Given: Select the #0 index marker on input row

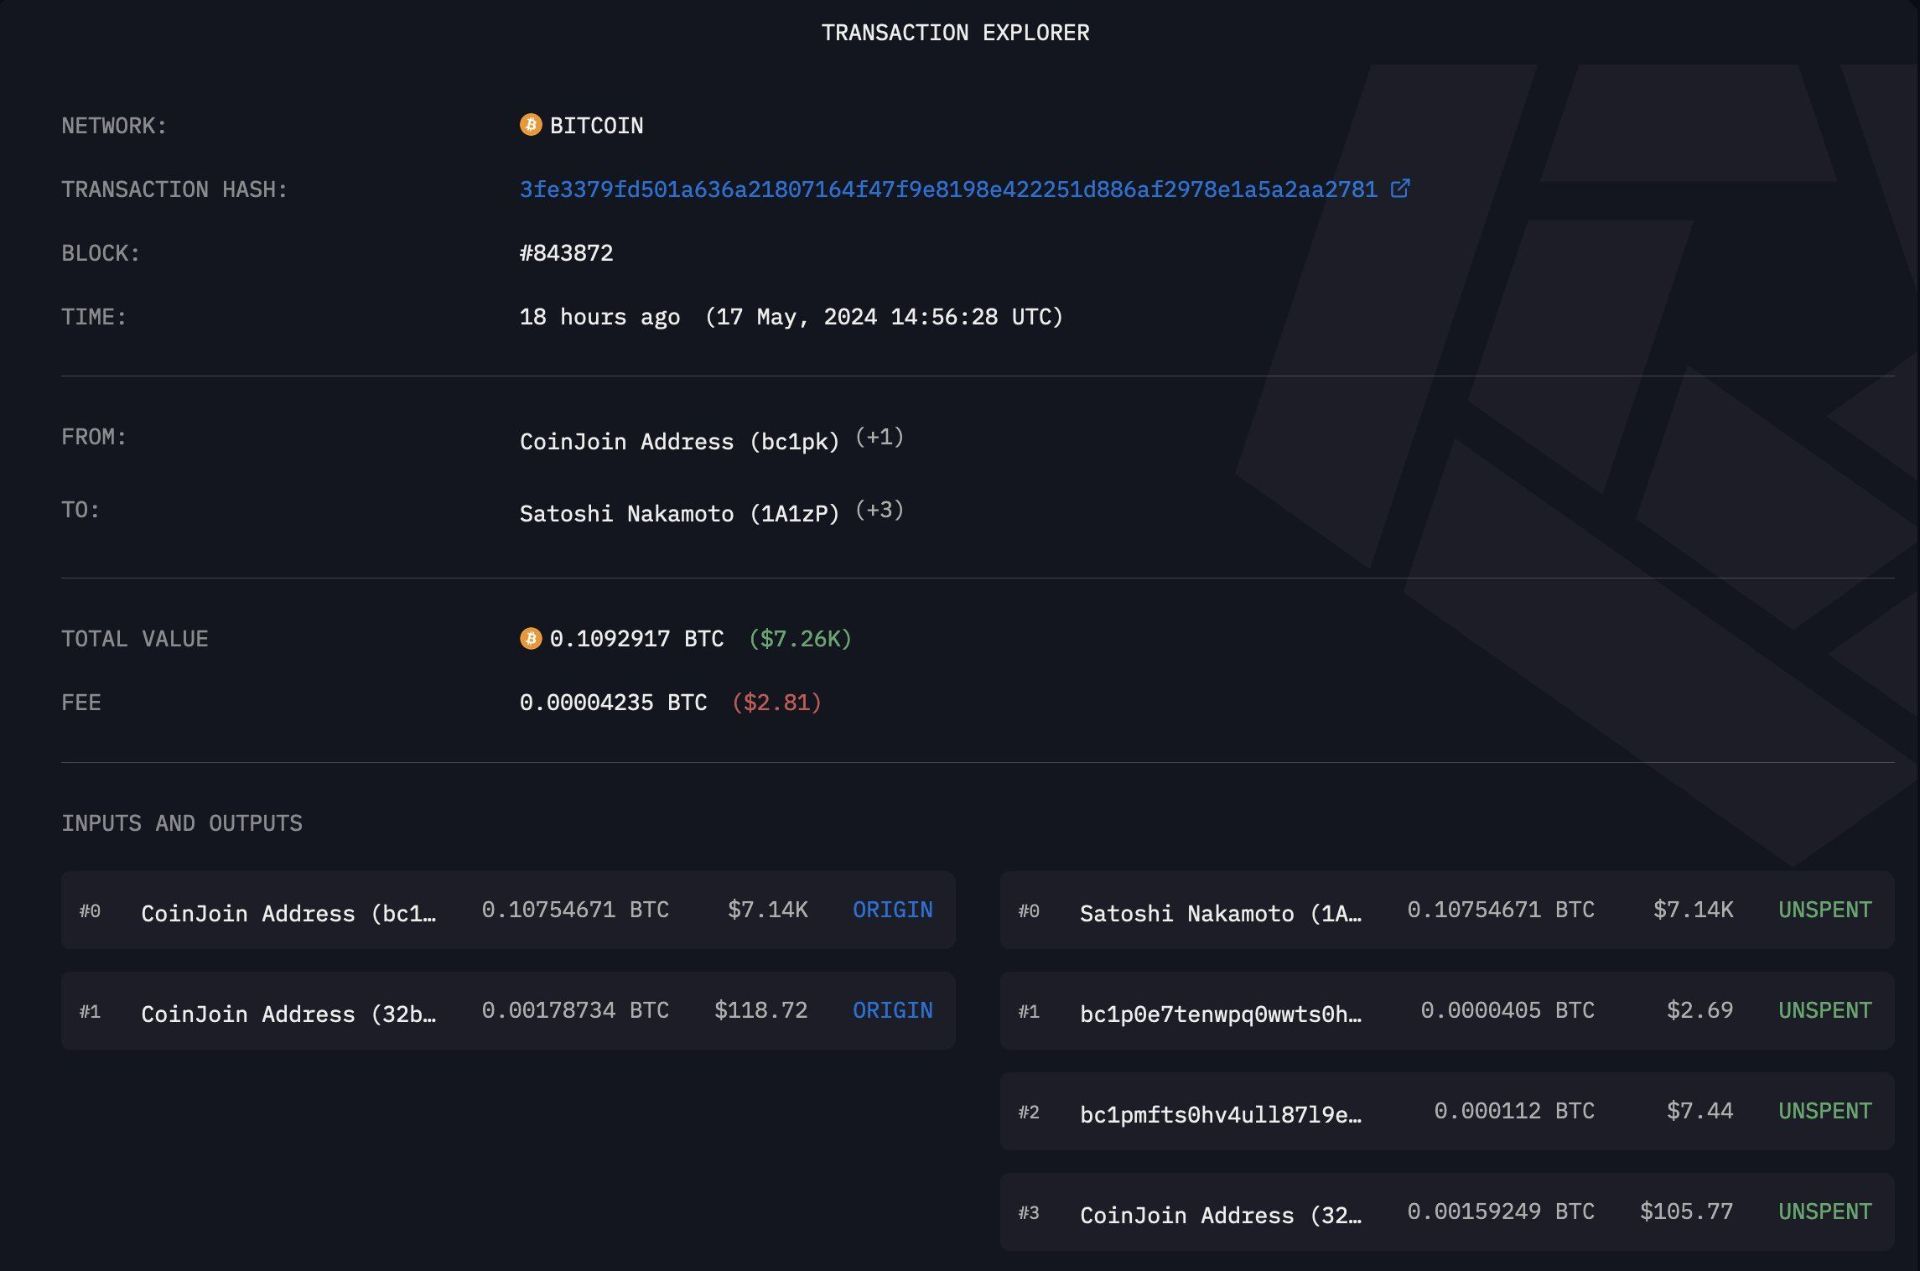Looking at the screenshot, I should pyautogui.click(x=90, y=911).
